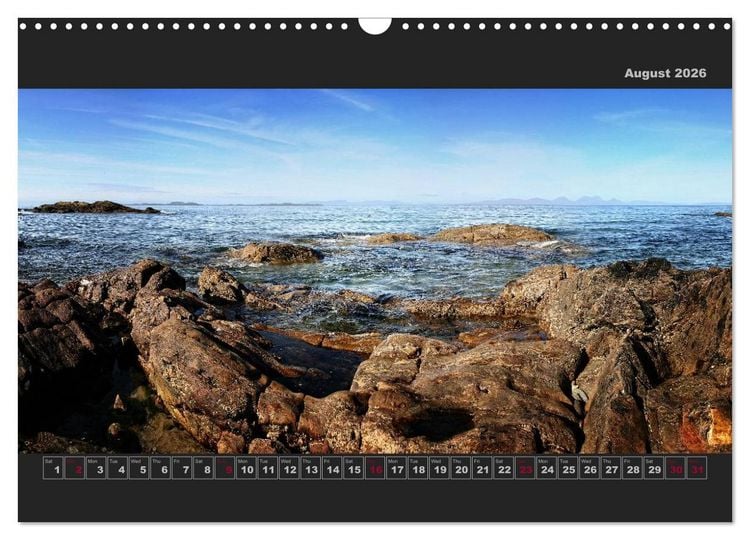Pick day 3 in the date strip

96,468
